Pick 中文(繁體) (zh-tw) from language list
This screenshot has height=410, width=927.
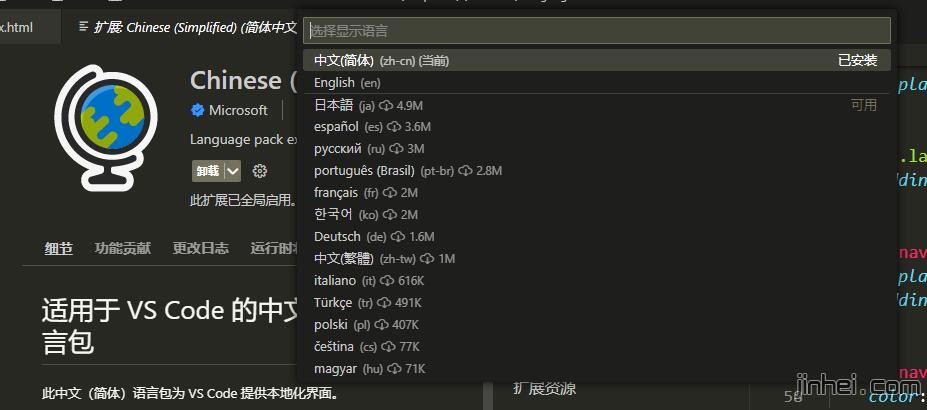point(597,259)
